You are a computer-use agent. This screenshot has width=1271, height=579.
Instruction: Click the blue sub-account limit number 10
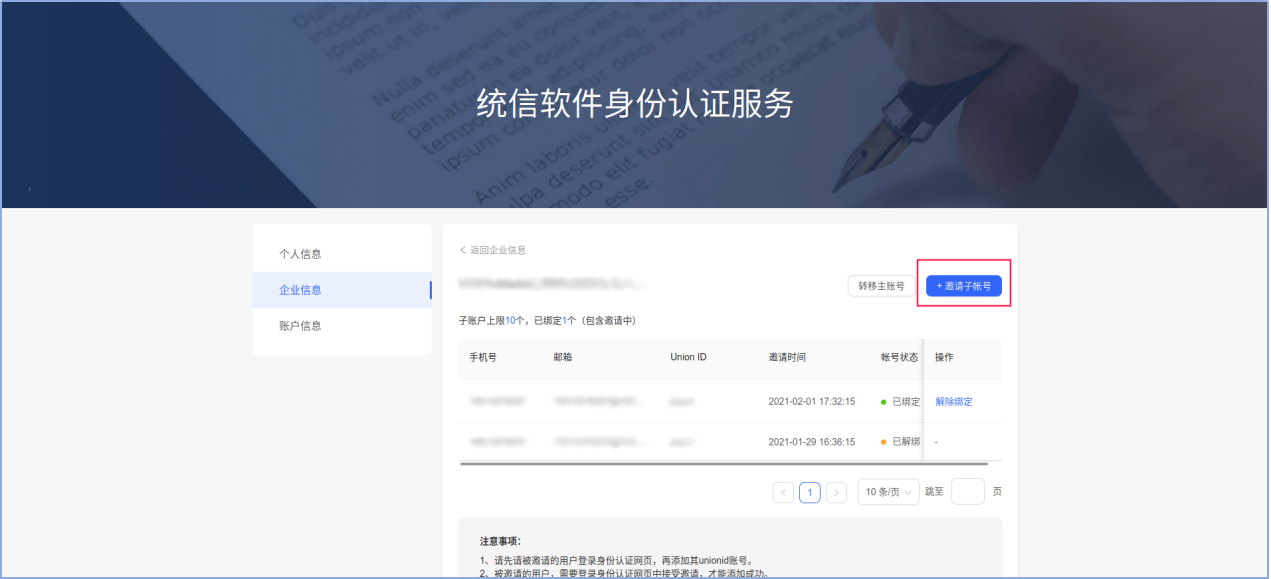coord(510,321)
